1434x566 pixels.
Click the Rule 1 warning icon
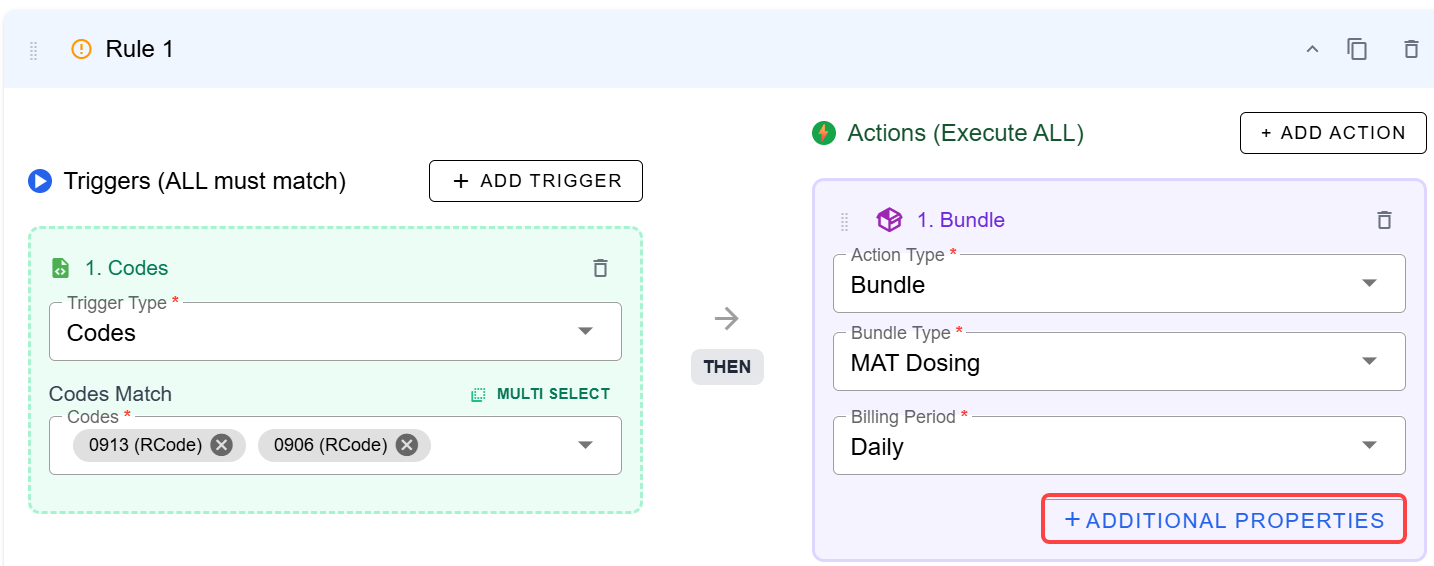(x=82, y=49)
